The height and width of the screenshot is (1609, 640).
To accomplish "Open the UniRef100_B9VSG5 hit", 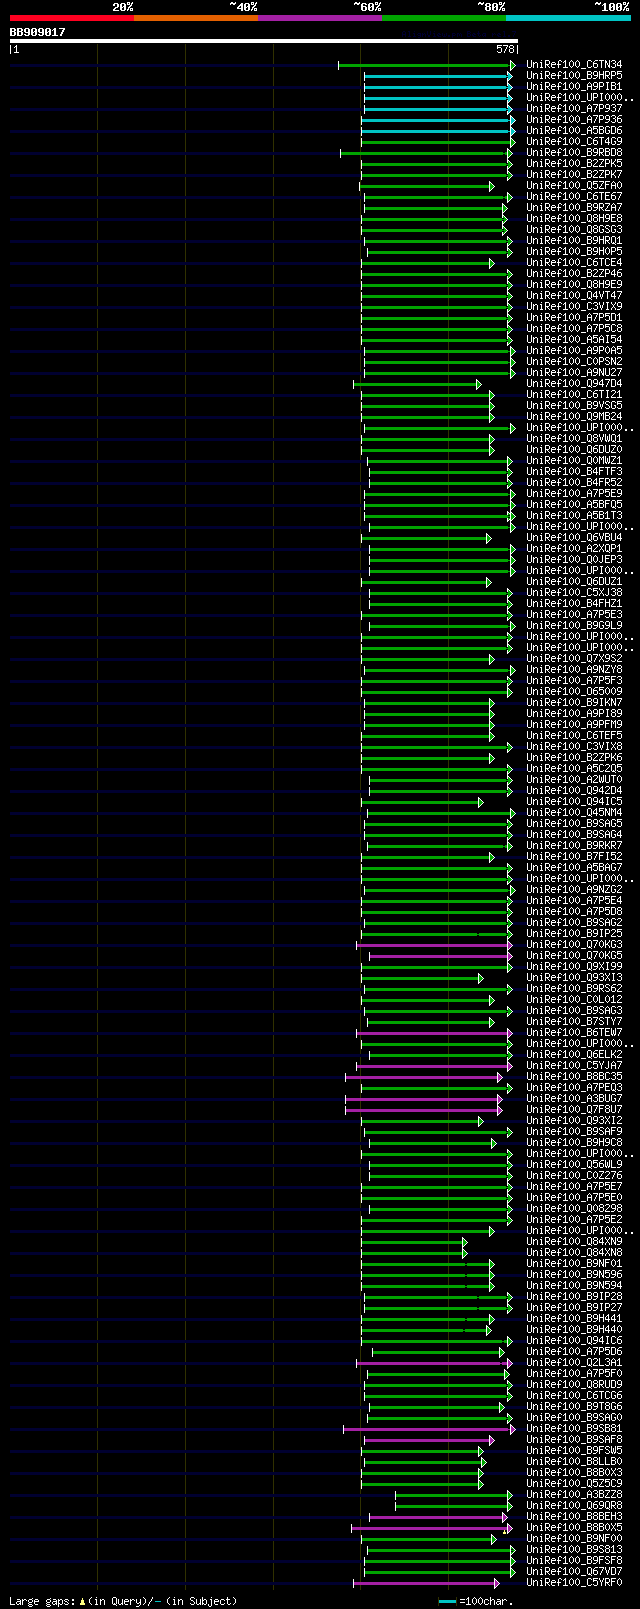I will click(574, 406).
